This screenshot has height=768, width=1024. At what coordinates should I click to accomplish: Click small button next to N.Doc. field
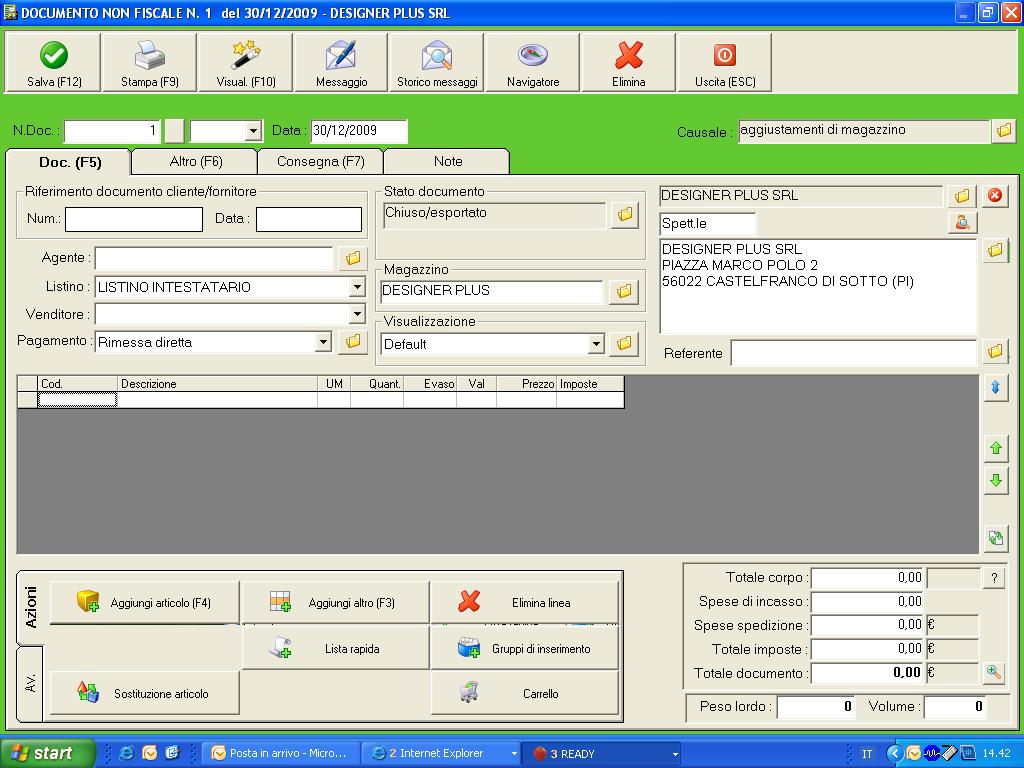174,131
